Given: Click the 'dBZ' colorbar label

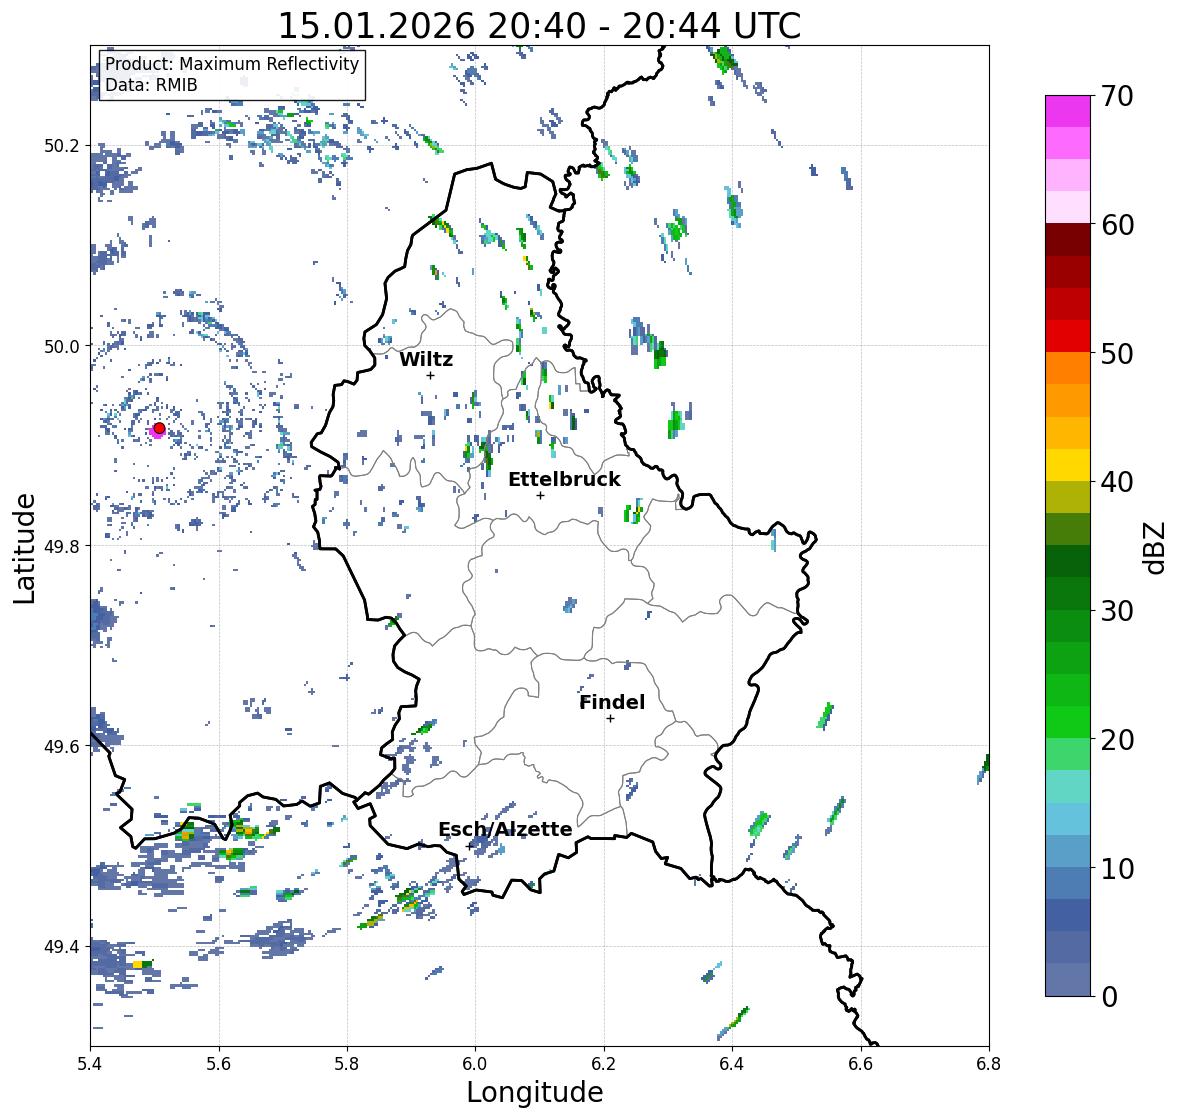Looking at the screenshot, I should (x=1155, y=548).
